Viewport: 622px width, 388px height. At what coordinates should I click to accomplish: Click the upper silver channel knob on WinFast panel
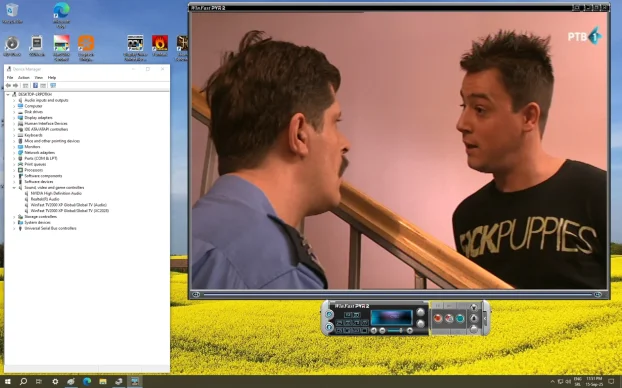pos(420,312)
